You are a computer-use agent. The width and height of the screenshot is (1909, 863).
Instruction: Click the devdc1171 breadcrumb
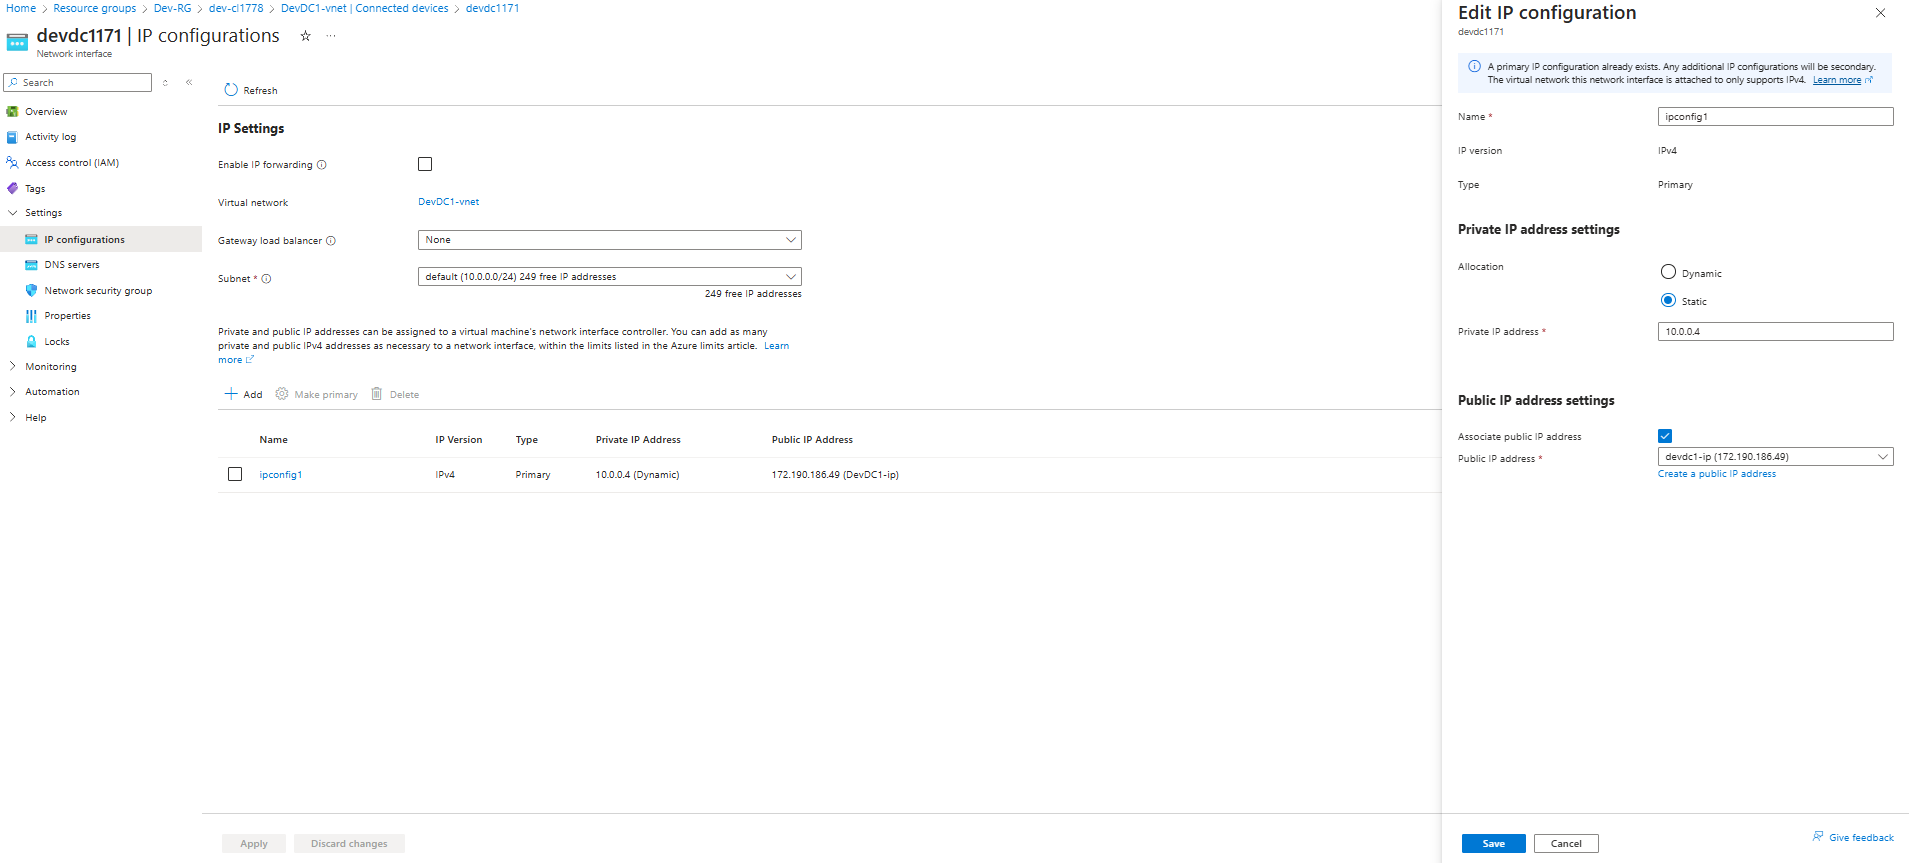coord(492,8)
